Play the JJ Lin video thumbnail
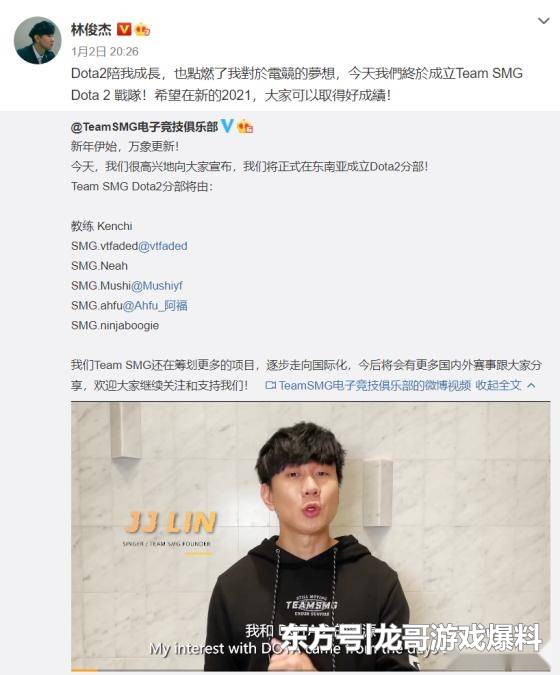 pyautogui.click(x=310, y=536)
